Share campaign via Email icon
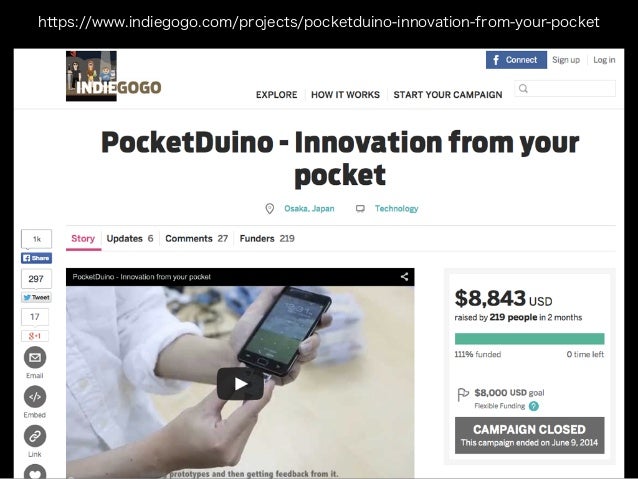 point(35,358)
